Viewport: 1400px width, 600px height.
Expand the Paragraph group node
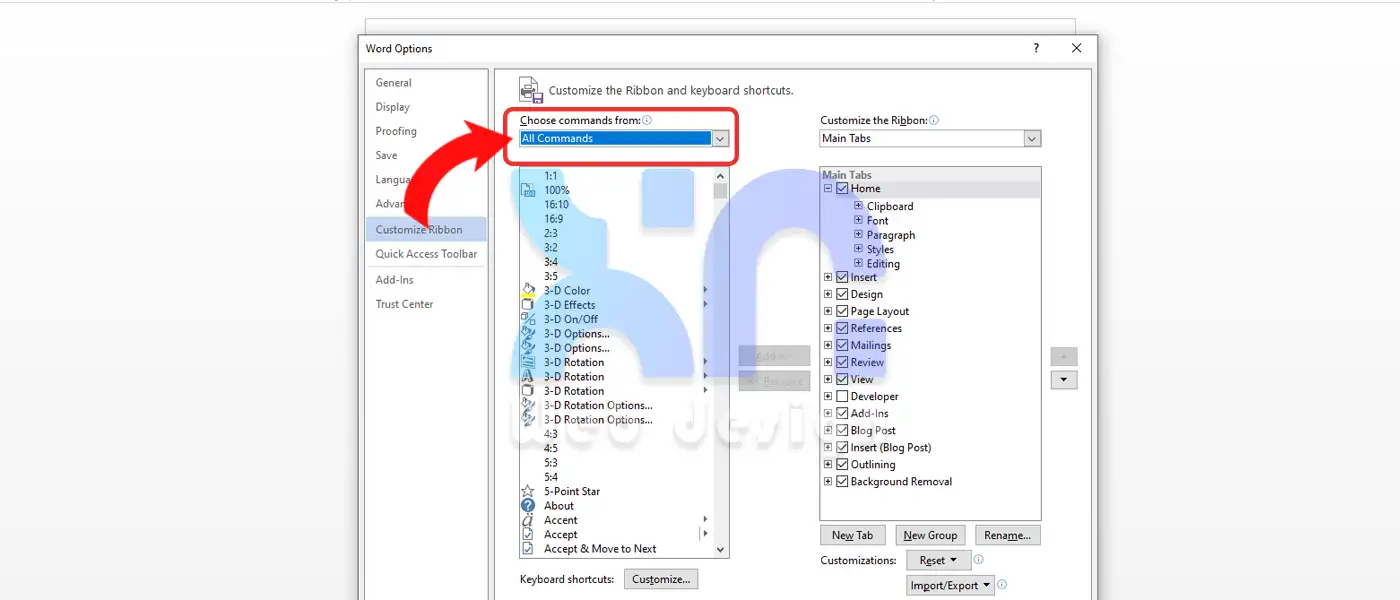click(859, 235)
